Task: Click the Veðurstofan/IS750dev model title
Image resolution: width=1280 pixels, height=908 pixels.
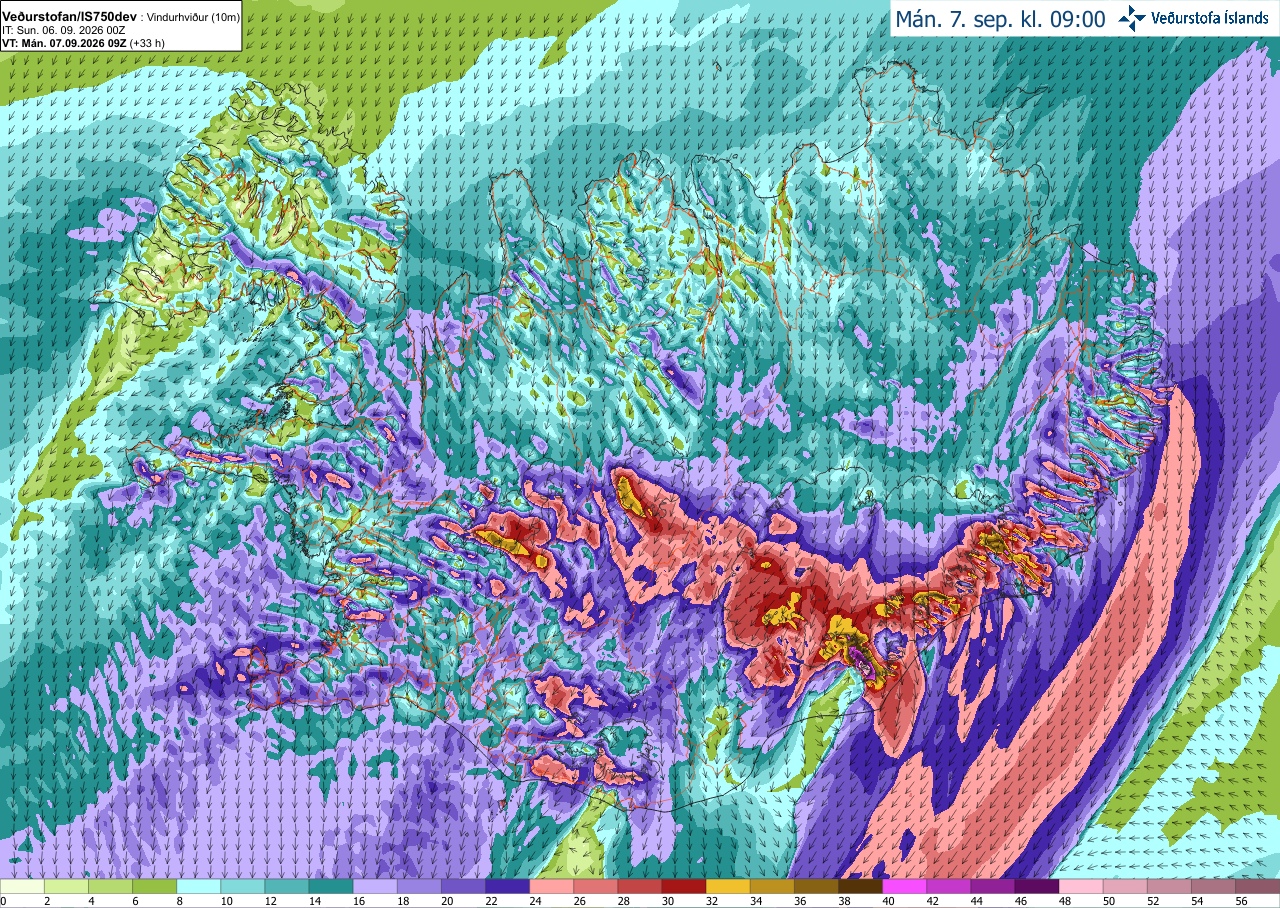Action: [x=69, y=17]
